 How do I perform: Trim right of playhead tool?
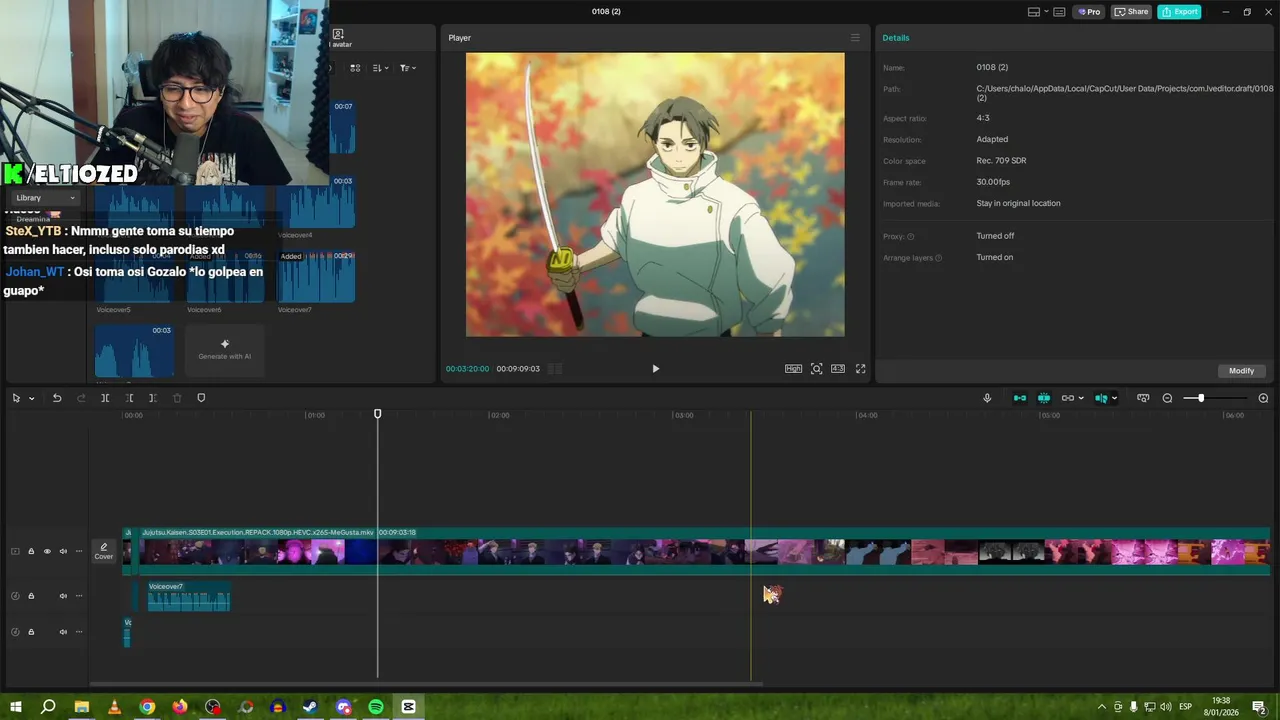click(153, 398)
